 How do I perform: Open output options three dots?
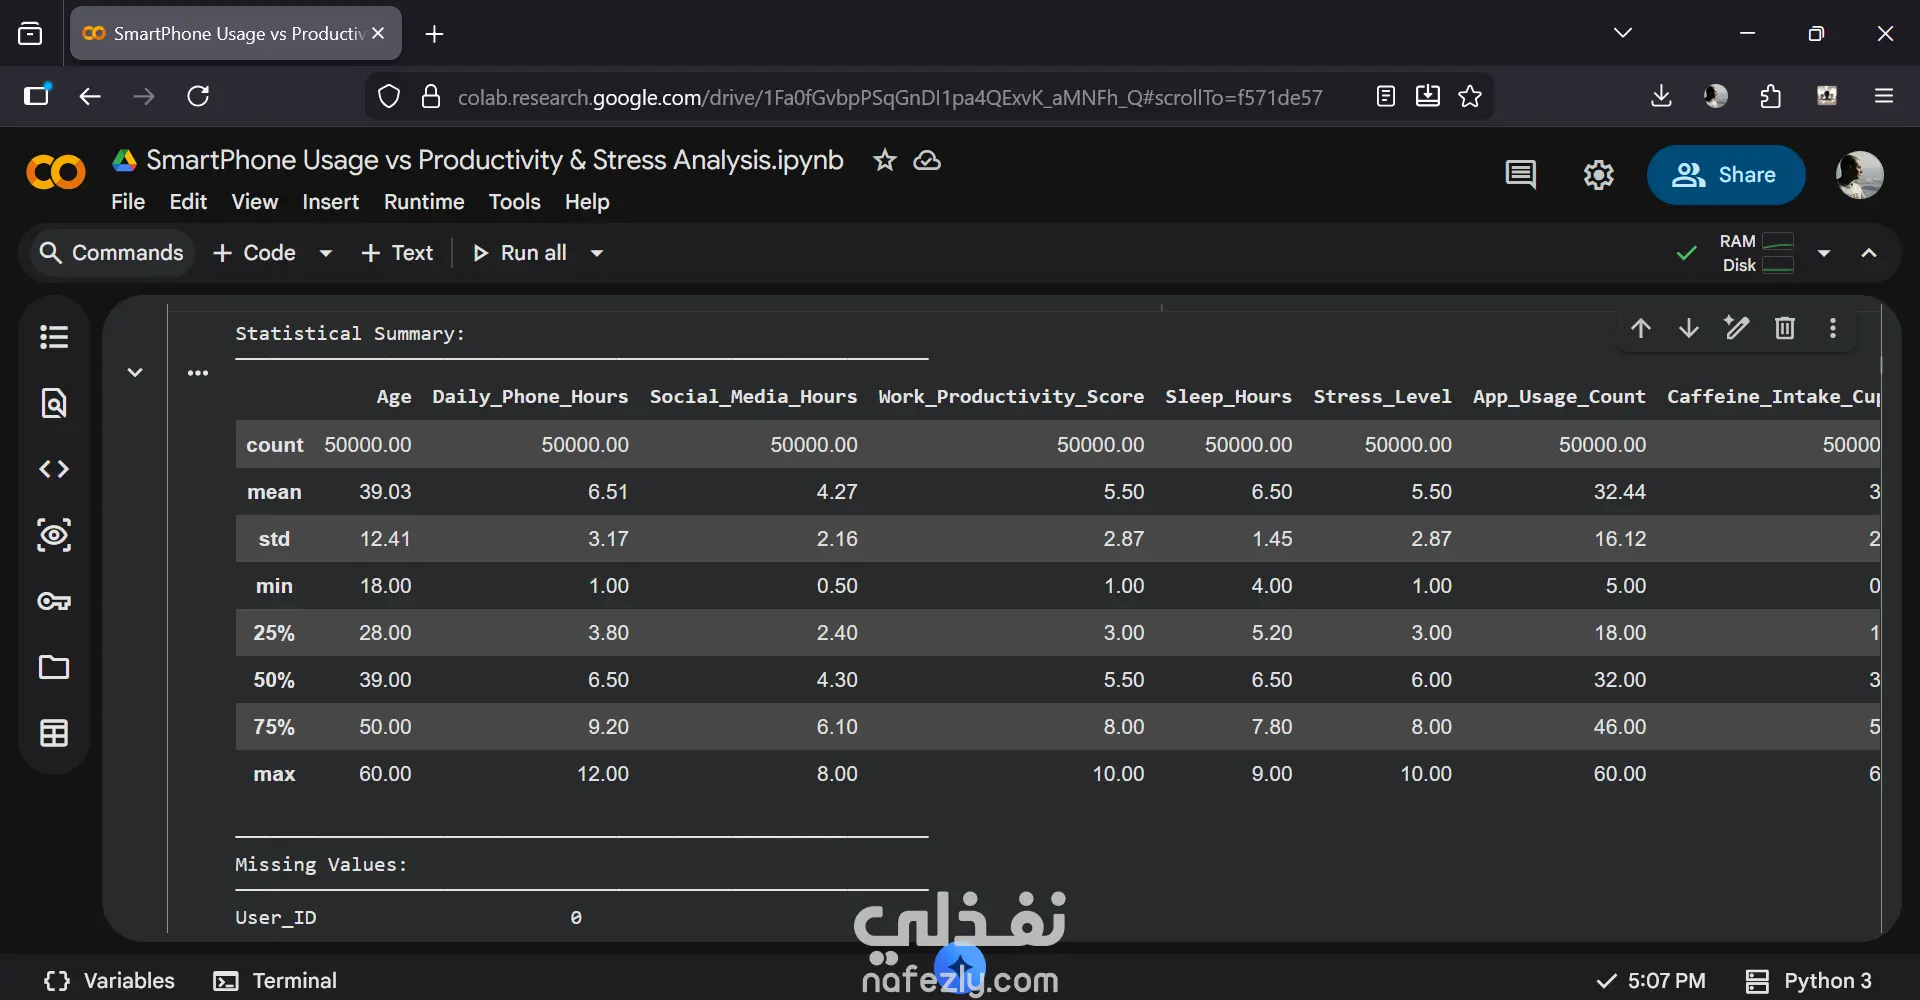[x=198, y=373]
